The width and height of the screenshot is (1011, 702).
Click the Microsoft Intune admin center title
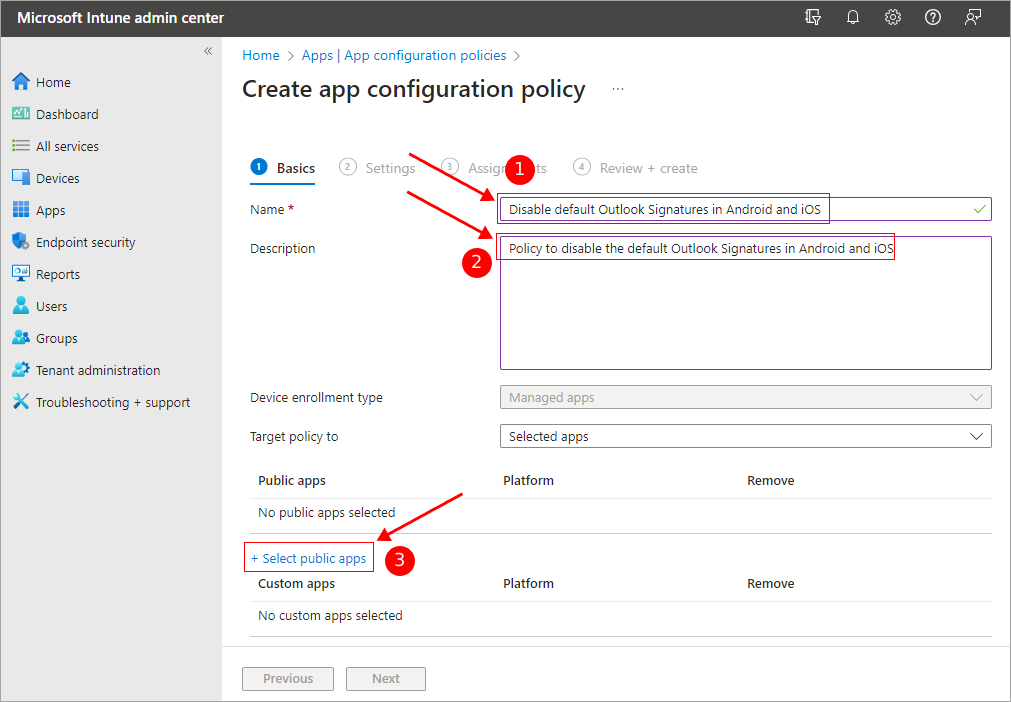coord(121,17)
